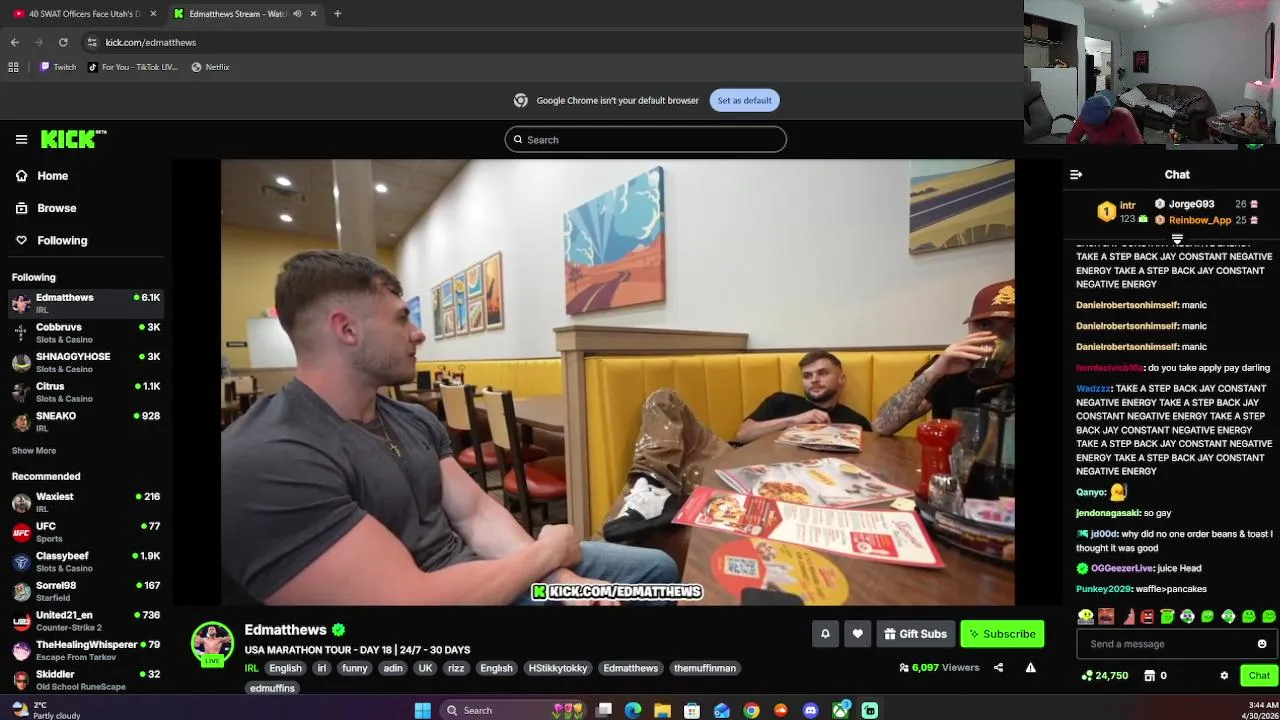Screen dimensions: 1280x720
Task: Focus the Kick search box
Action: 645,140
